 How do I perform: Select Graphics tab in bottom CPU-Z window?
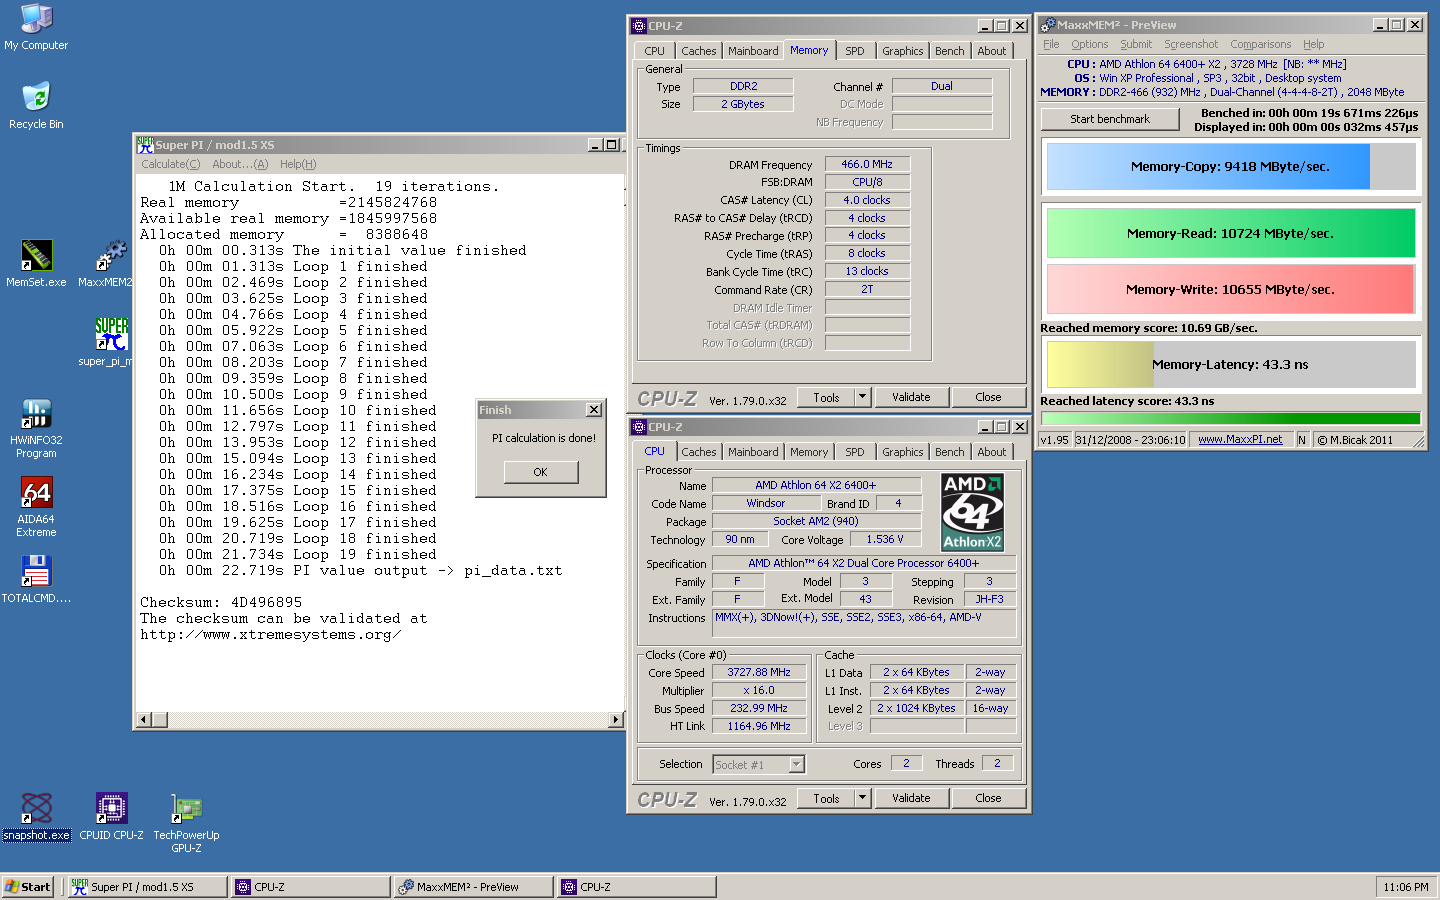(903, 452)
